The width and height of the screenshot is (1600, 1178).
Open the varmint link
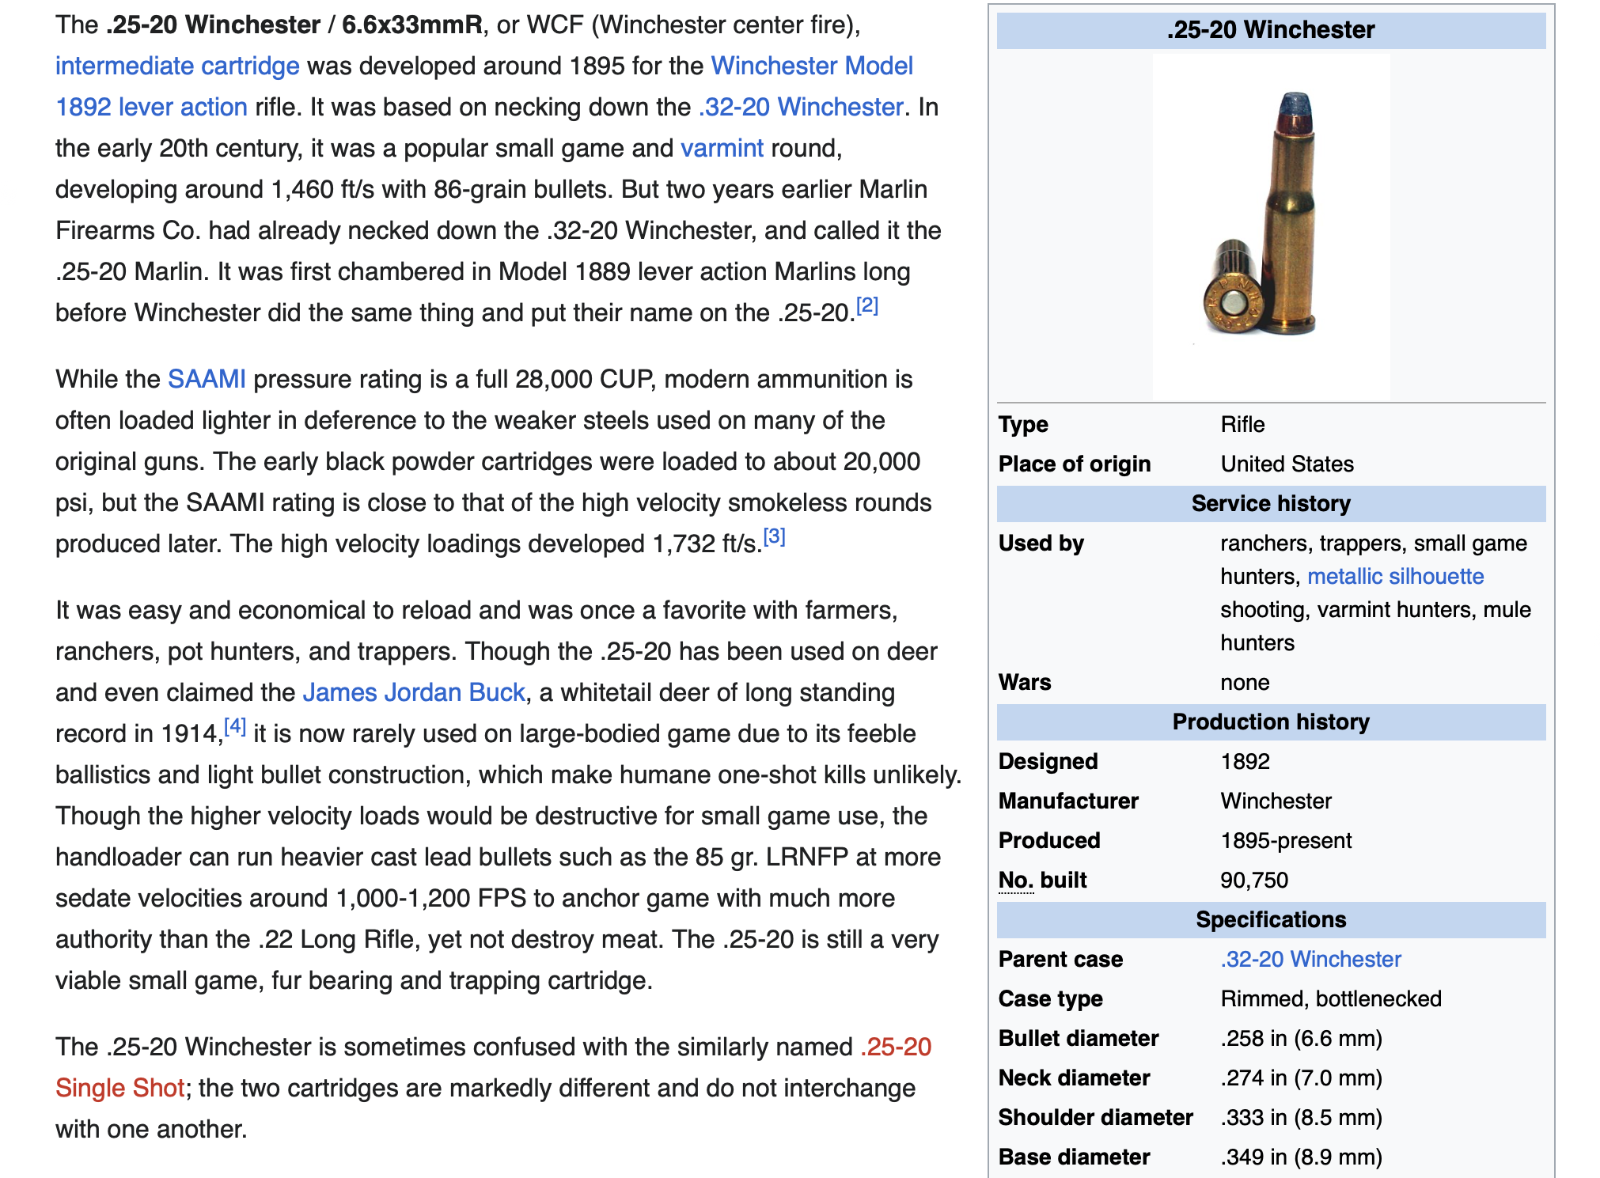pyautogui.click(x=722, y=148)
